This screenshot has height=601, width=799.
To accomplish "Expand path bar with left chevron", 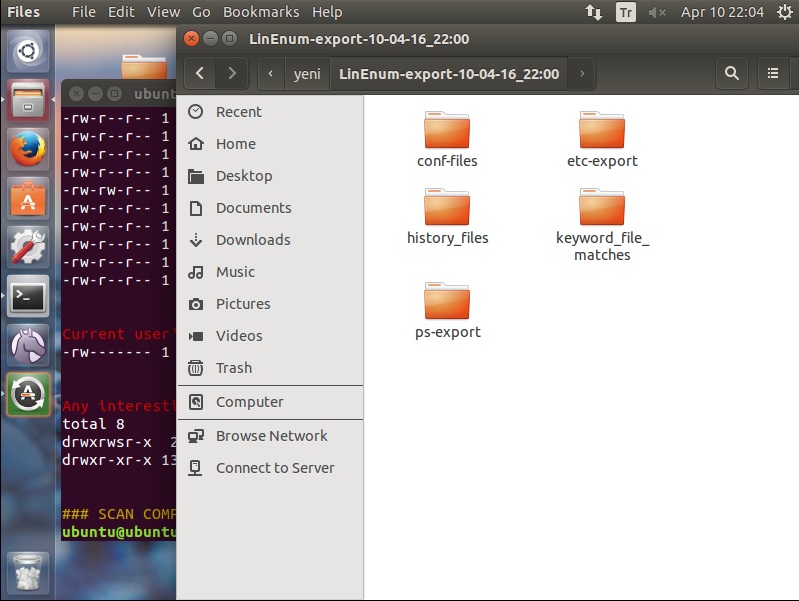I will click(x=271, y=73).
